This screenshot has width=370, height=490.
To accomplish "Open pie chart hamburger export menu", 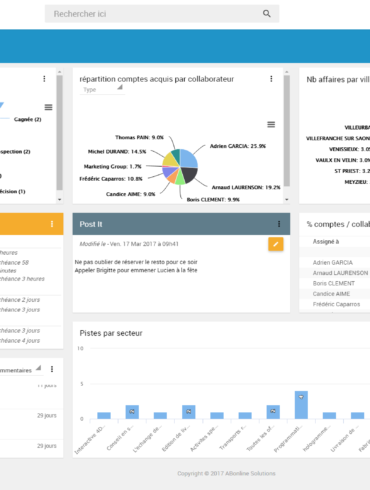I will 271,124.
